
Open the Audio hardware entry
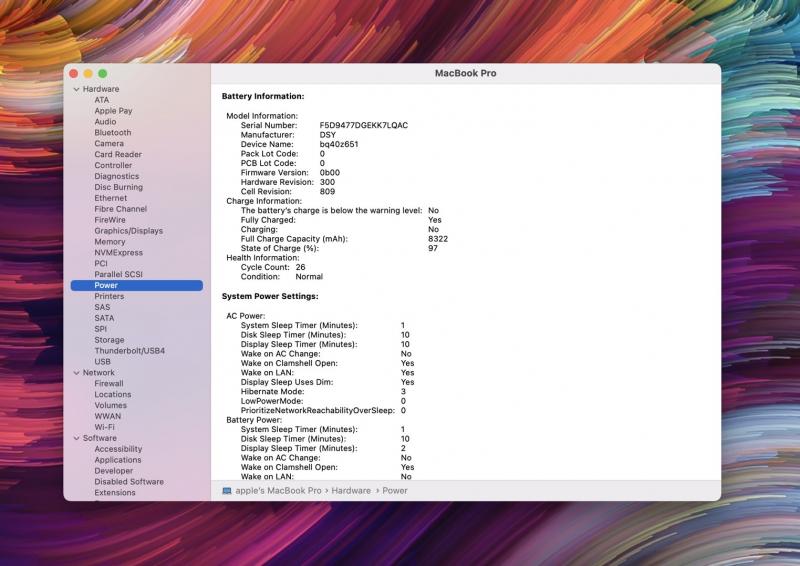click(105, 121)
